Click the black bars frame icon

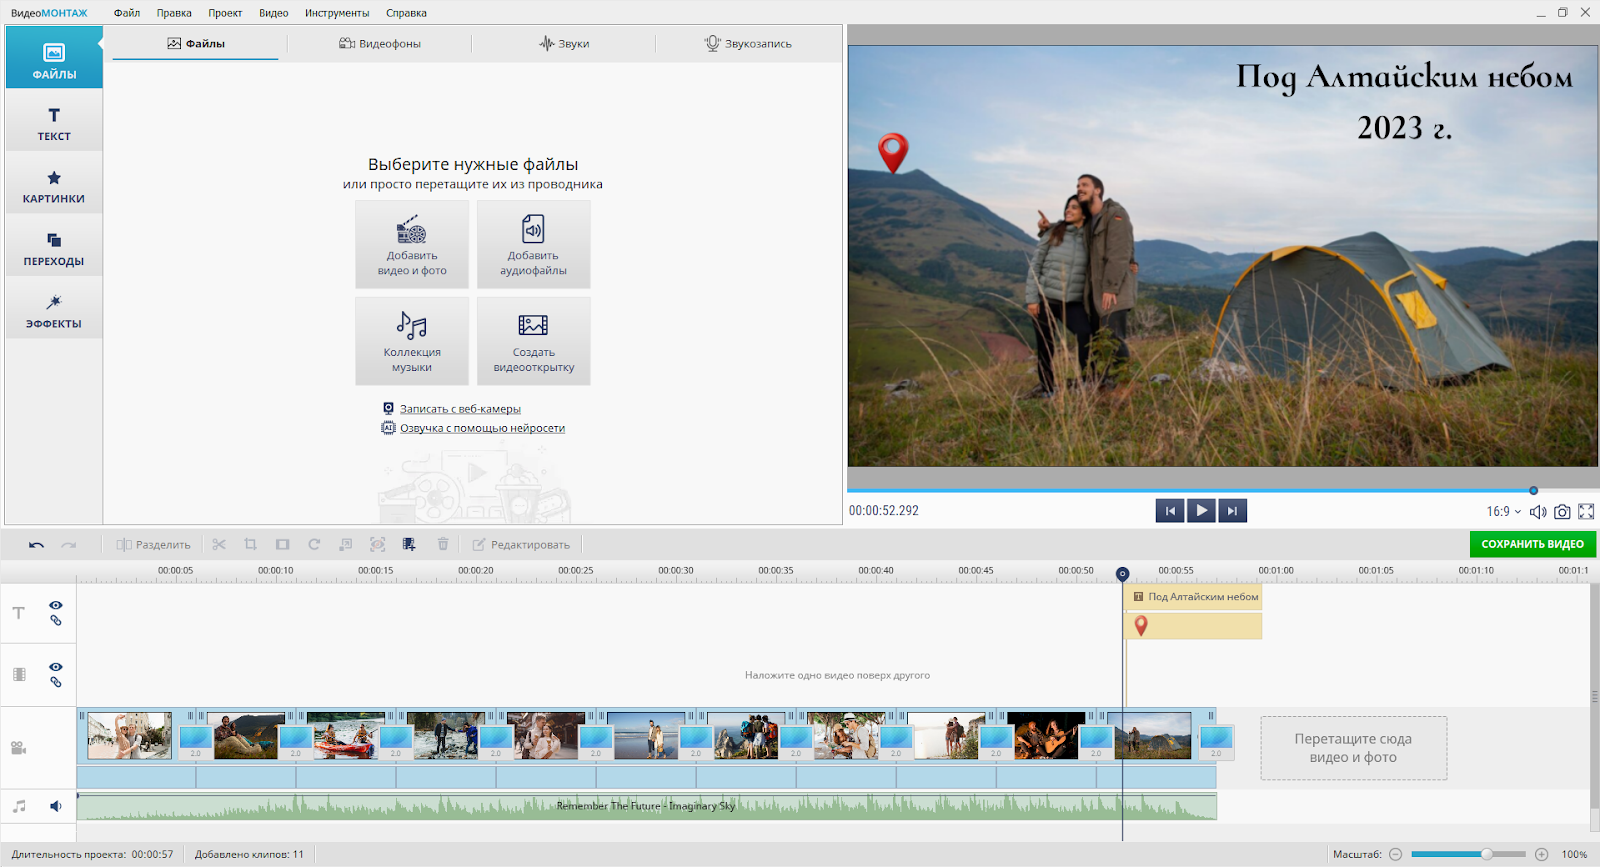pos(283,544)
